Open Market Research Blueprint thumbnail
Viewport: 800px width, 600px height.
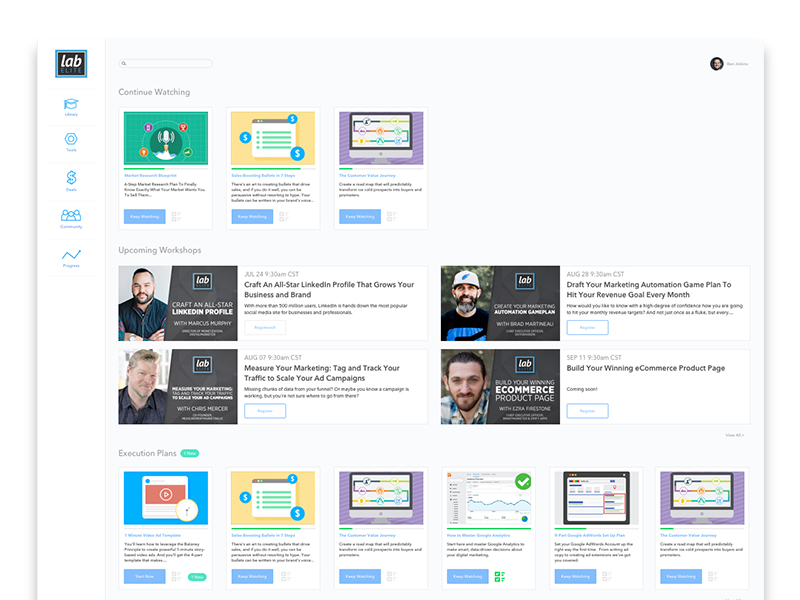pyautogui.click(x=166, y=138)
